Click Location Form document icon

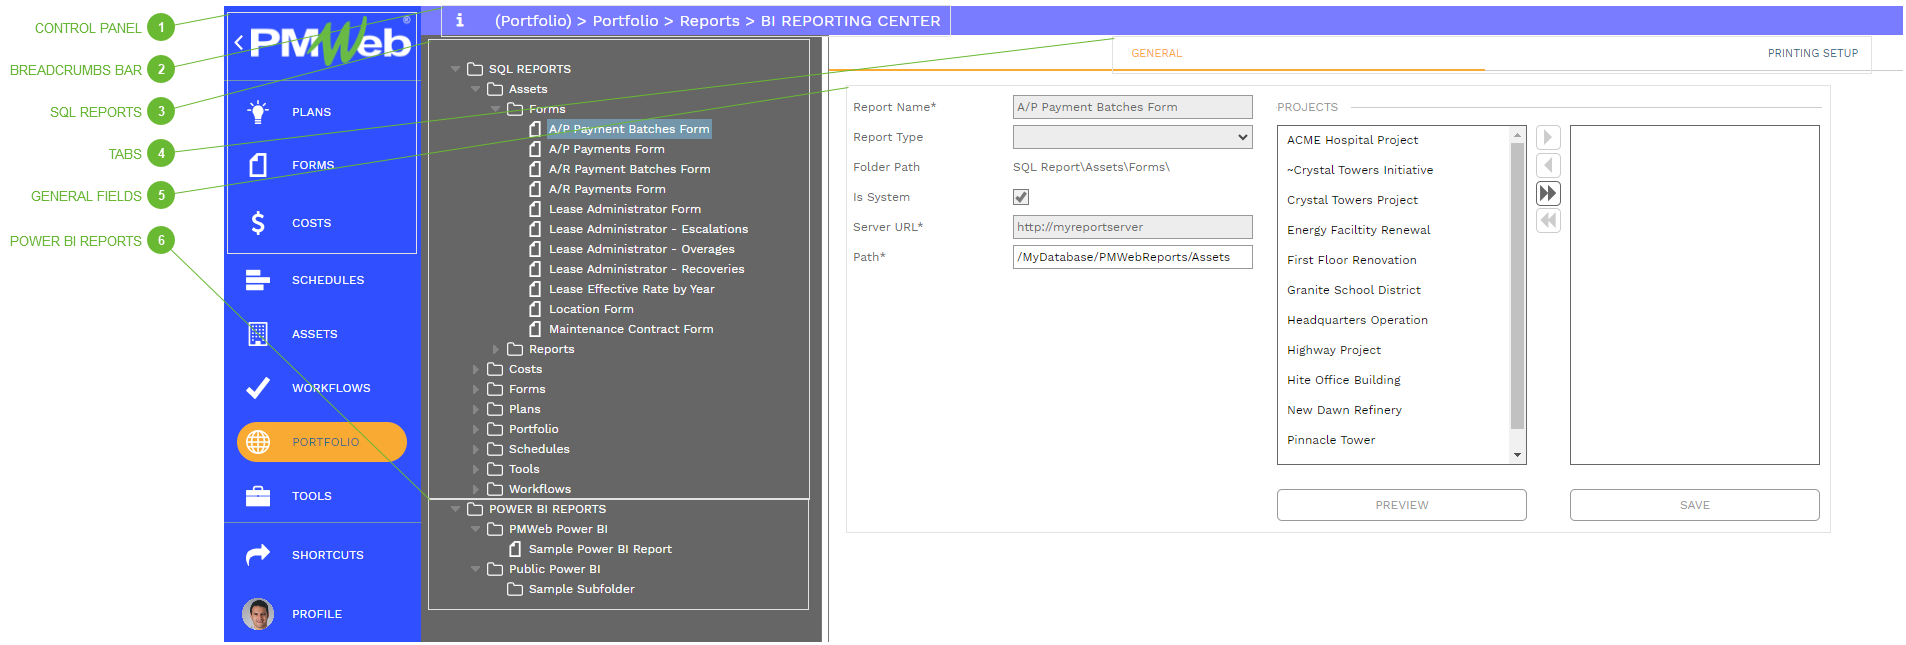click(535, 309)
